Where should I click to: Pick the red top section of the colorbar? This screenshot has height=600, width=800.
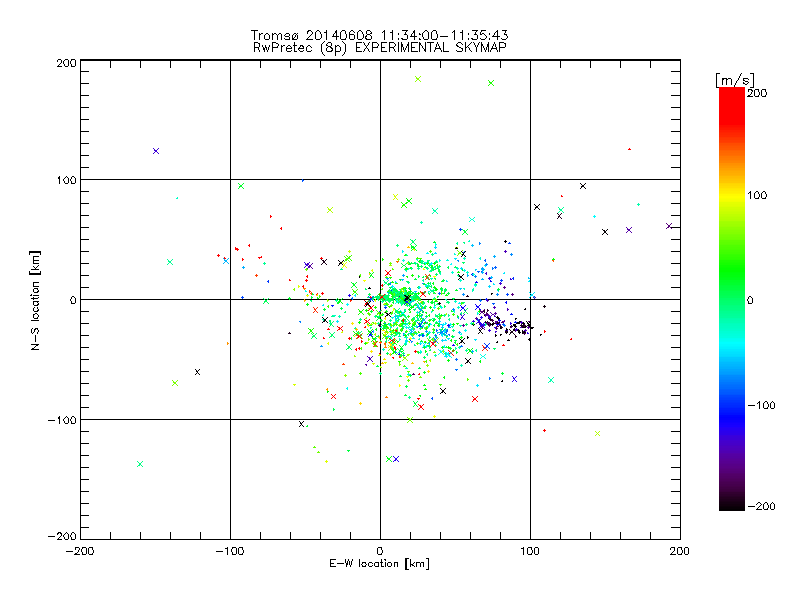[x=732, y=105]
